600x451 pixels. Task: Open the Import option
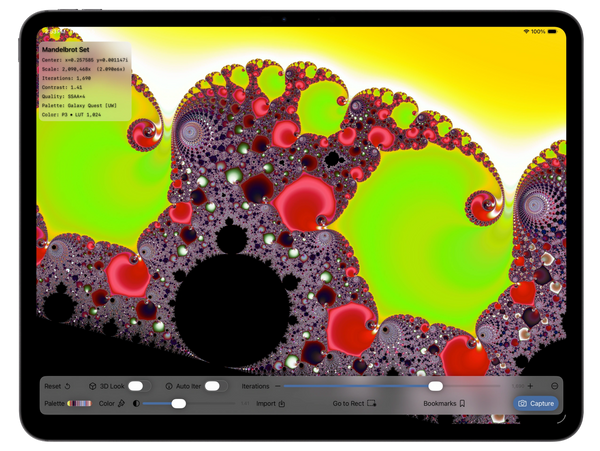click(x=271, y=404)
